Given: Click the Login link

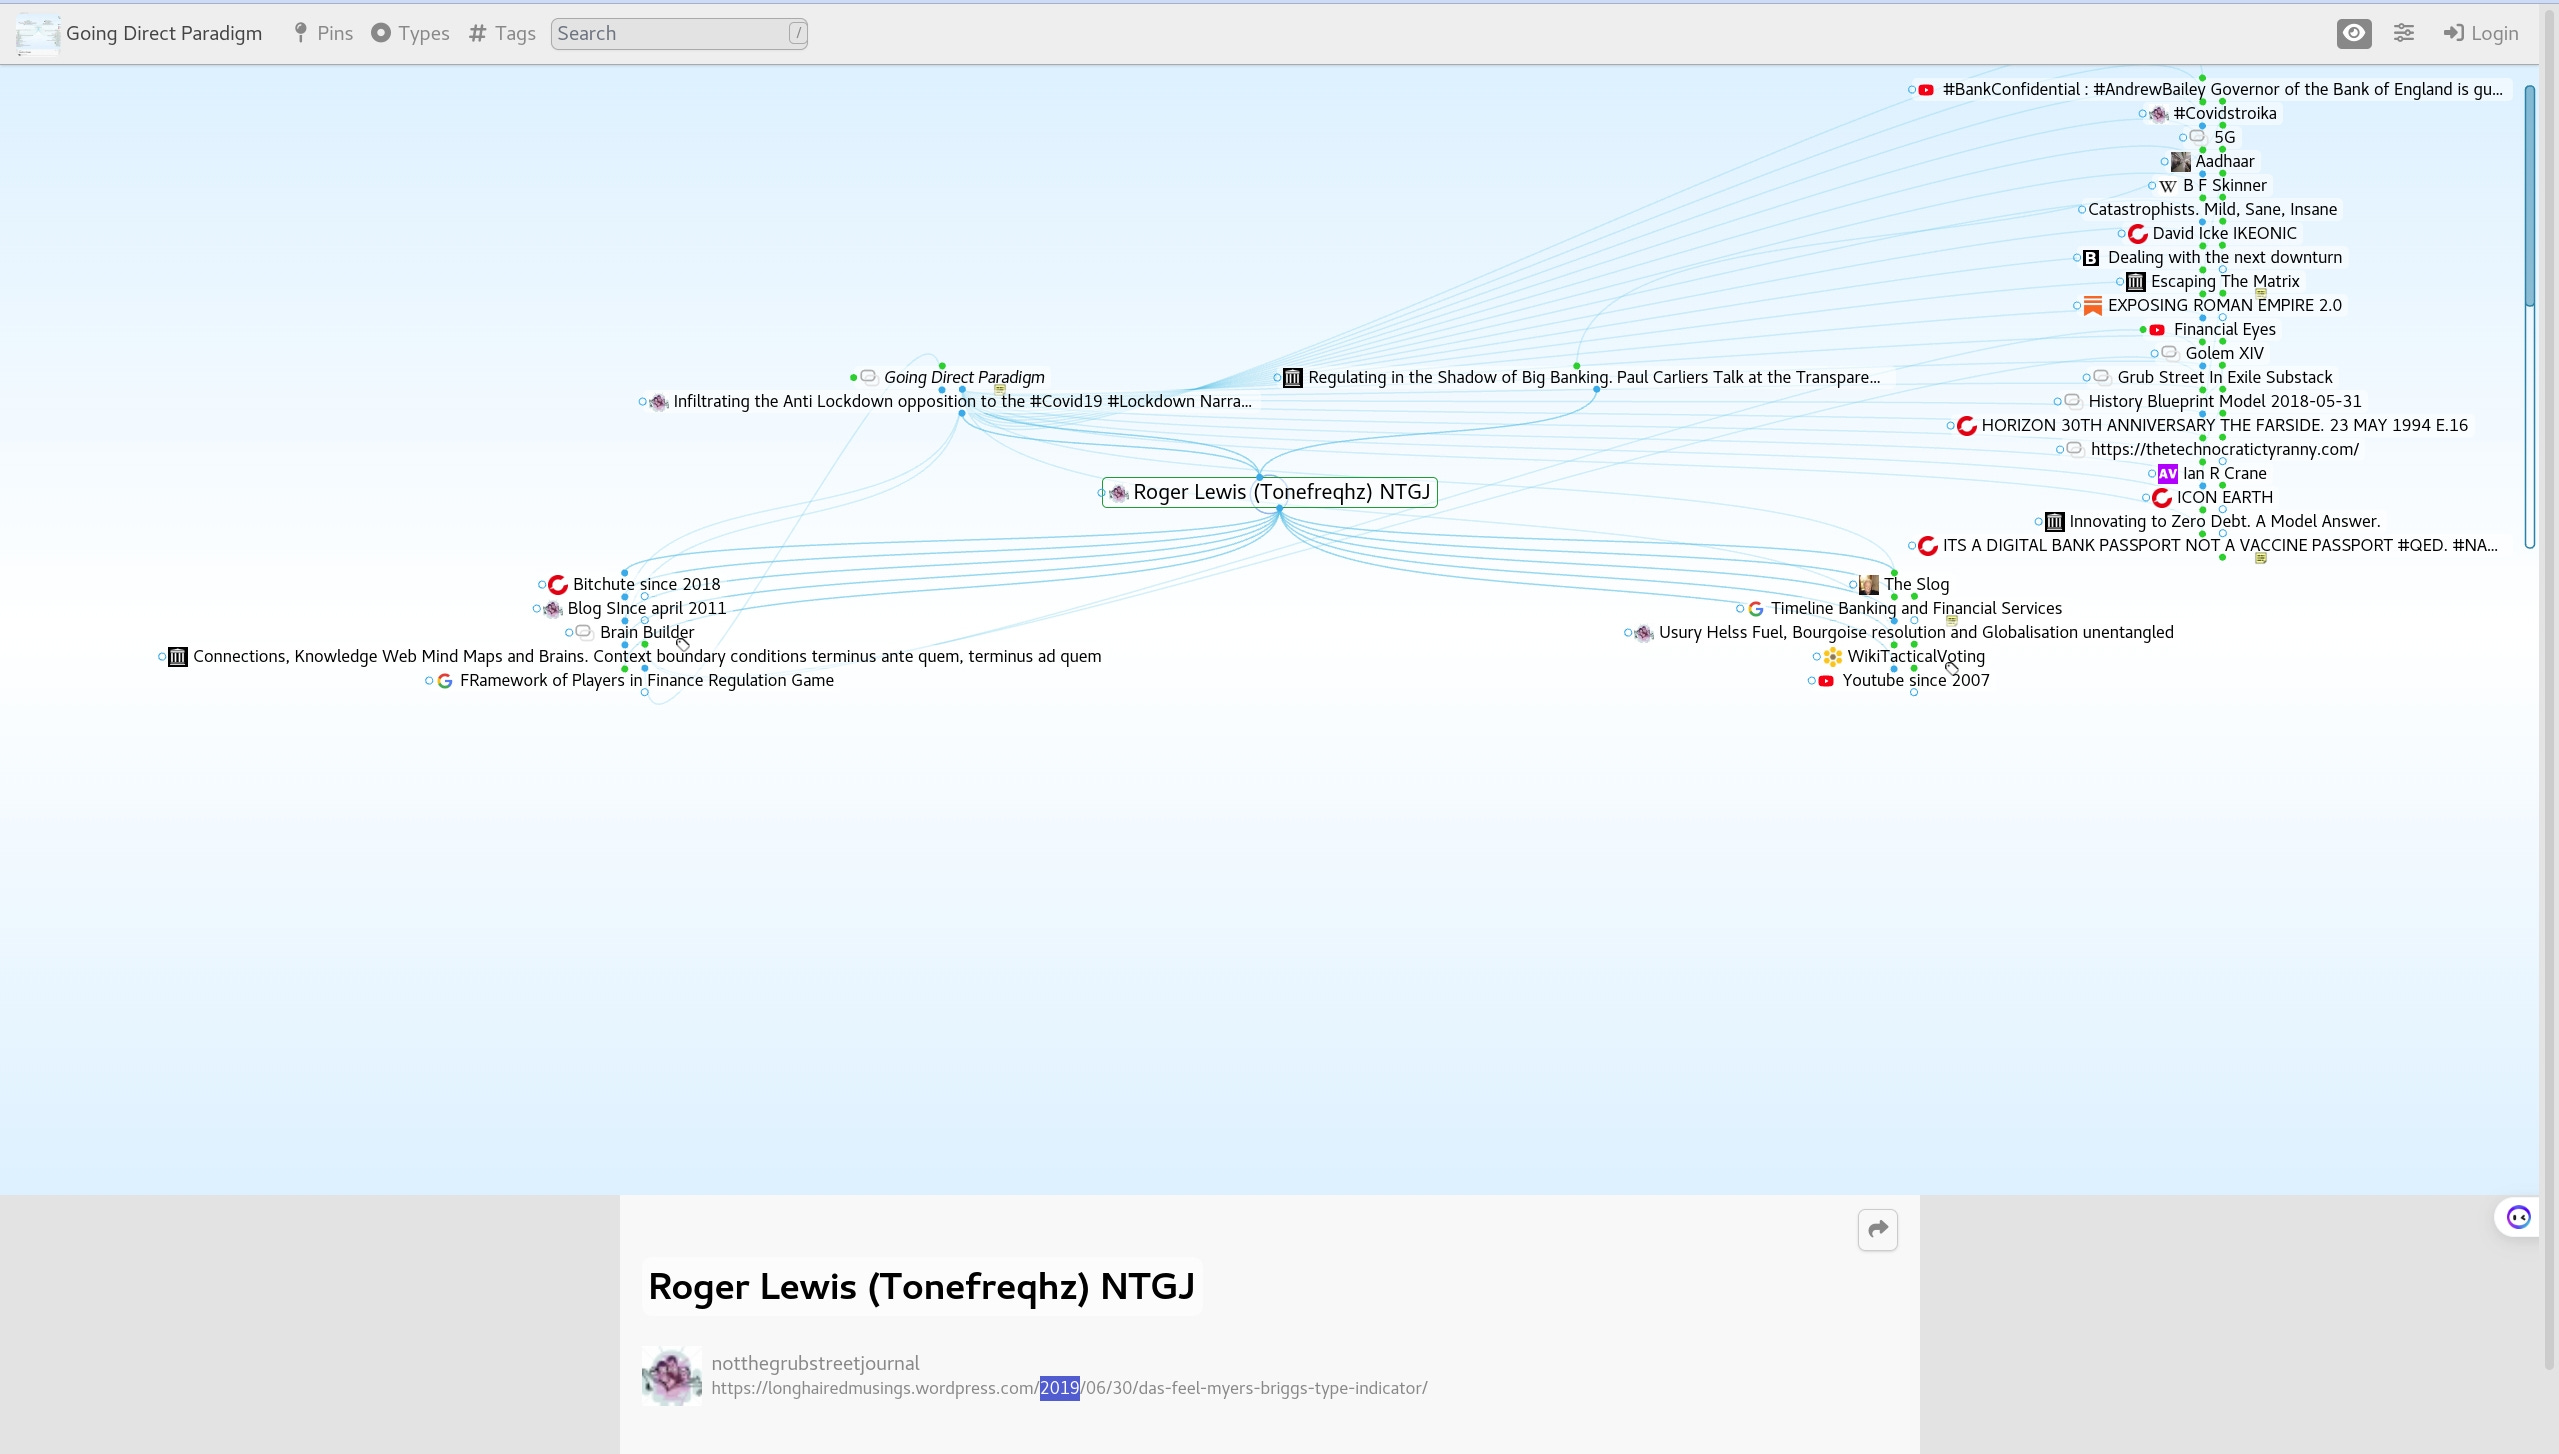Looking at the screenshot, I should point(2481,33).
